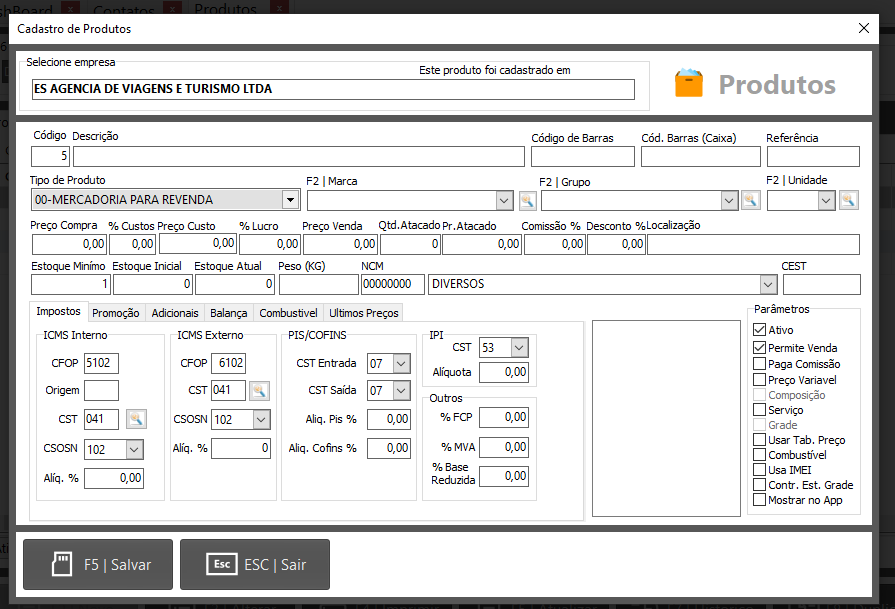Click the Descrição text field
This screenshot has height=609, width=895.
[298, 156]
